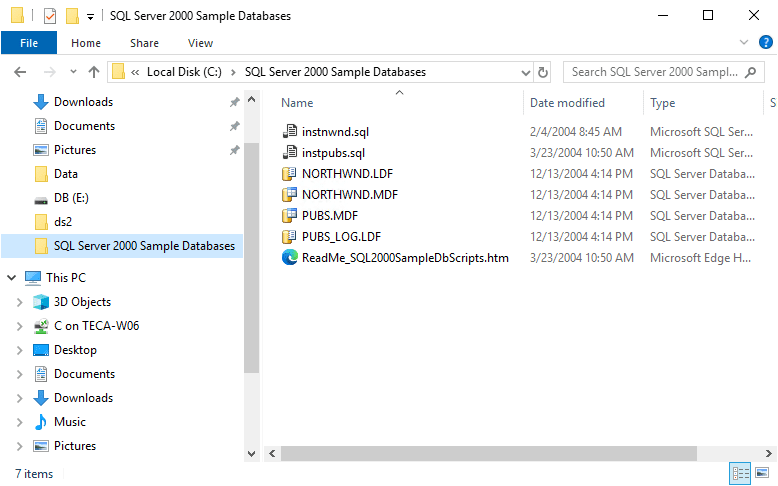
Task: Open the Help question mark icon
Action: [x=766, y=43]
